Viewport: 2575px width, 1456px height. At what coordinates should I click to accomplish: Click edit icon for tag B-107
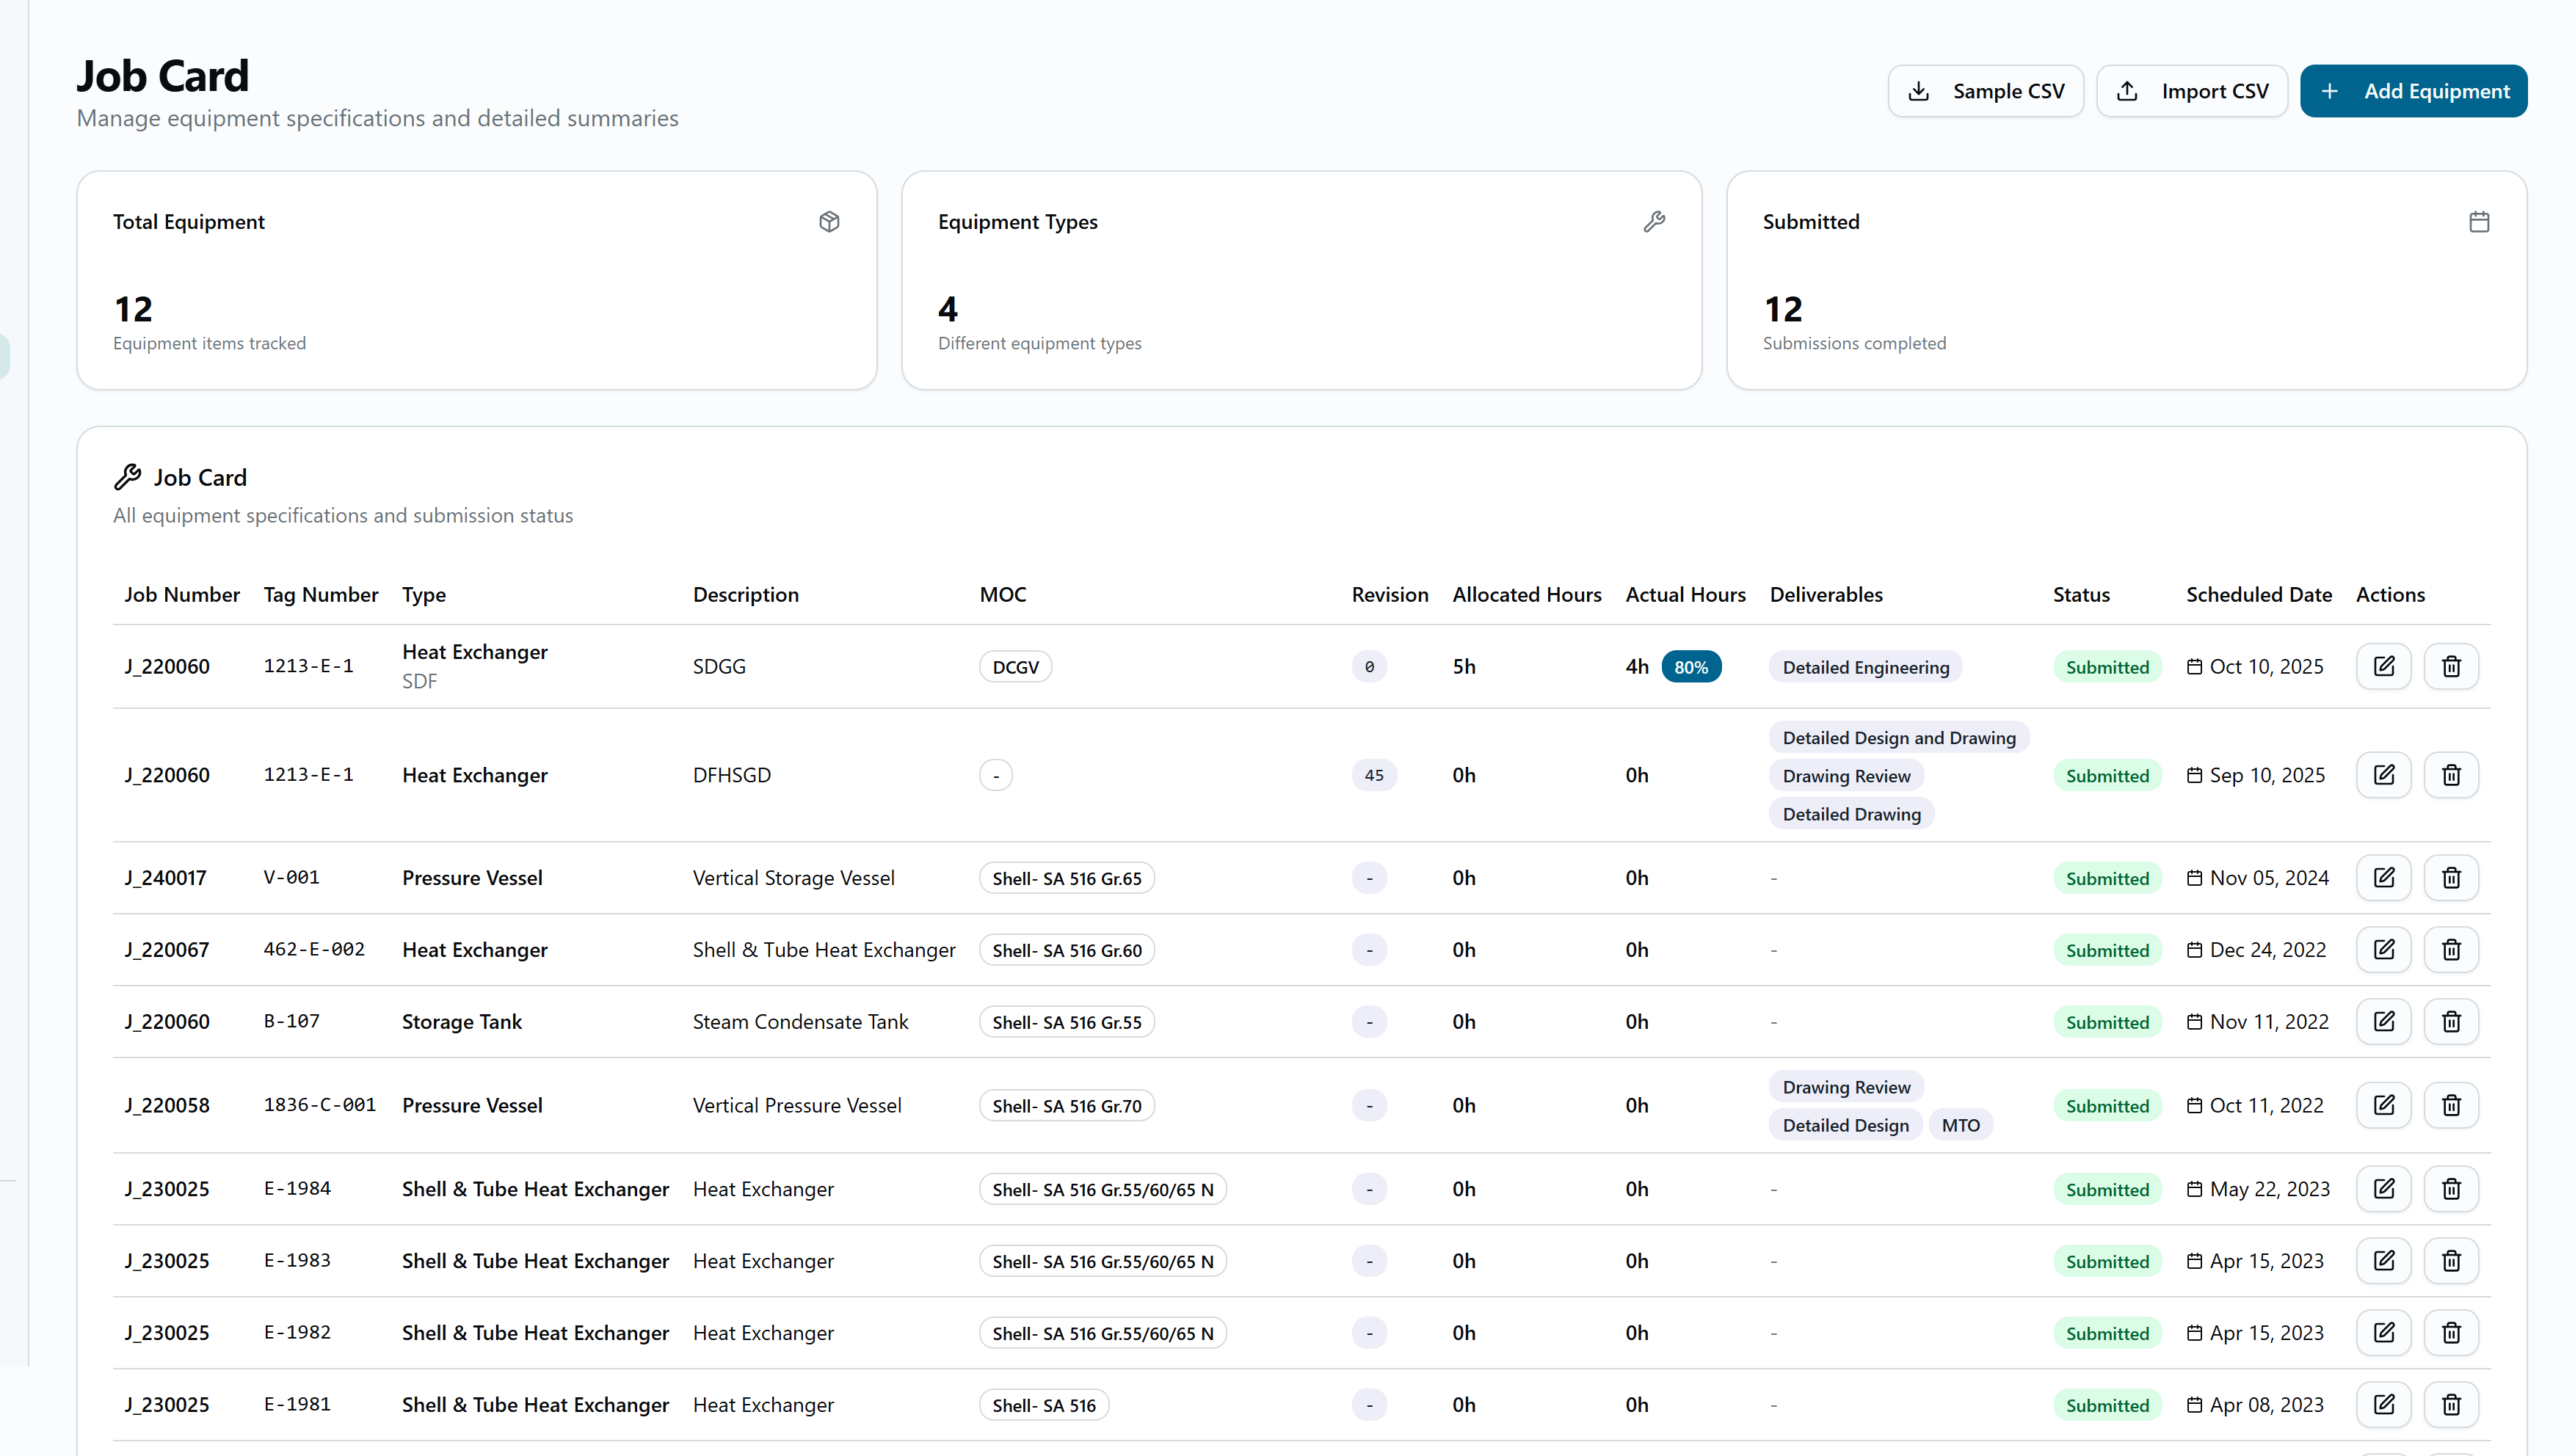click(2383, 1021)
